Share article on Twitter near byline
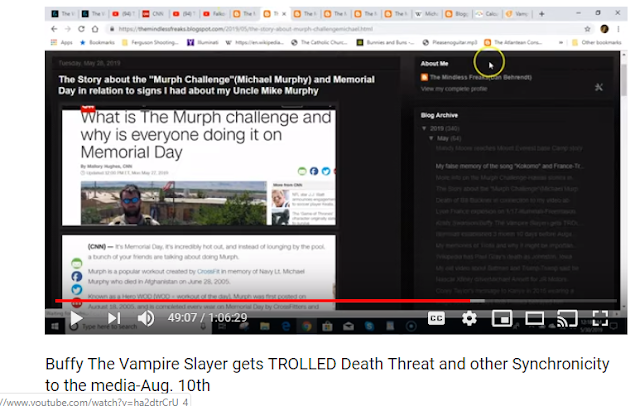Image resolution: width=640 pixels, height=406 pixels. 326,171
